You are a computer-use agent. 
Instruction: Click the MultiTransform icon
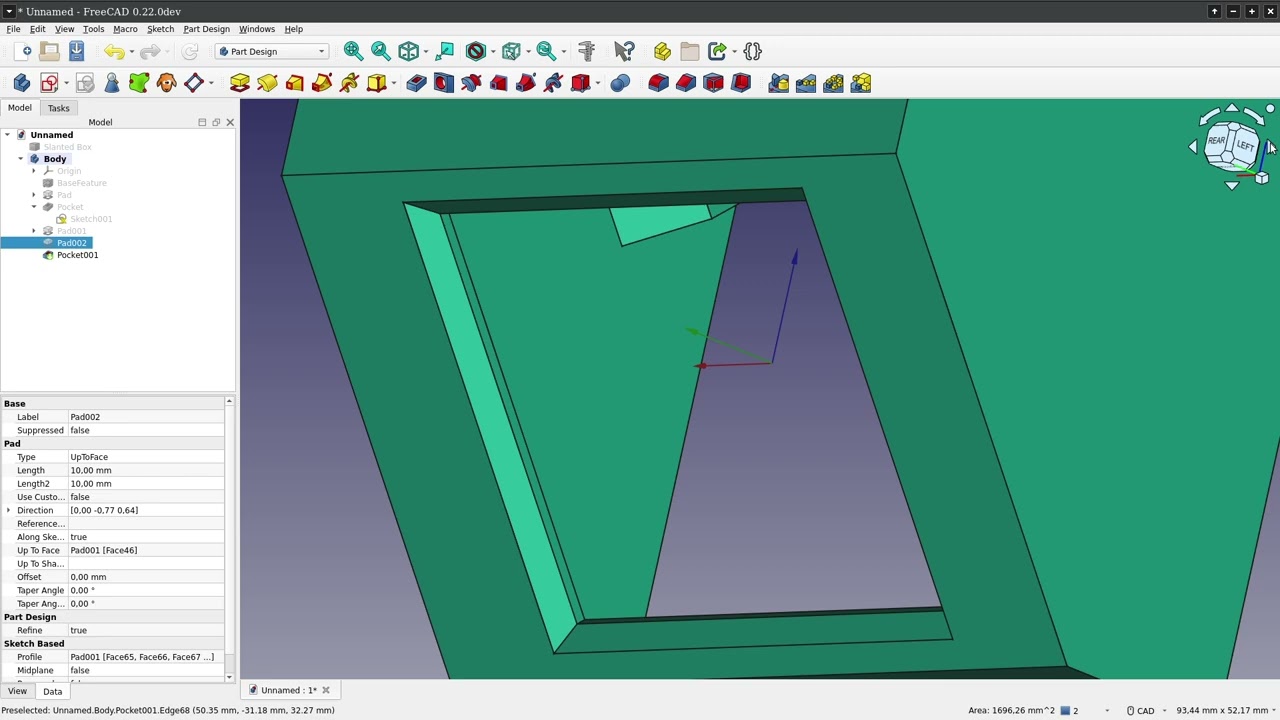pos(861,83)
